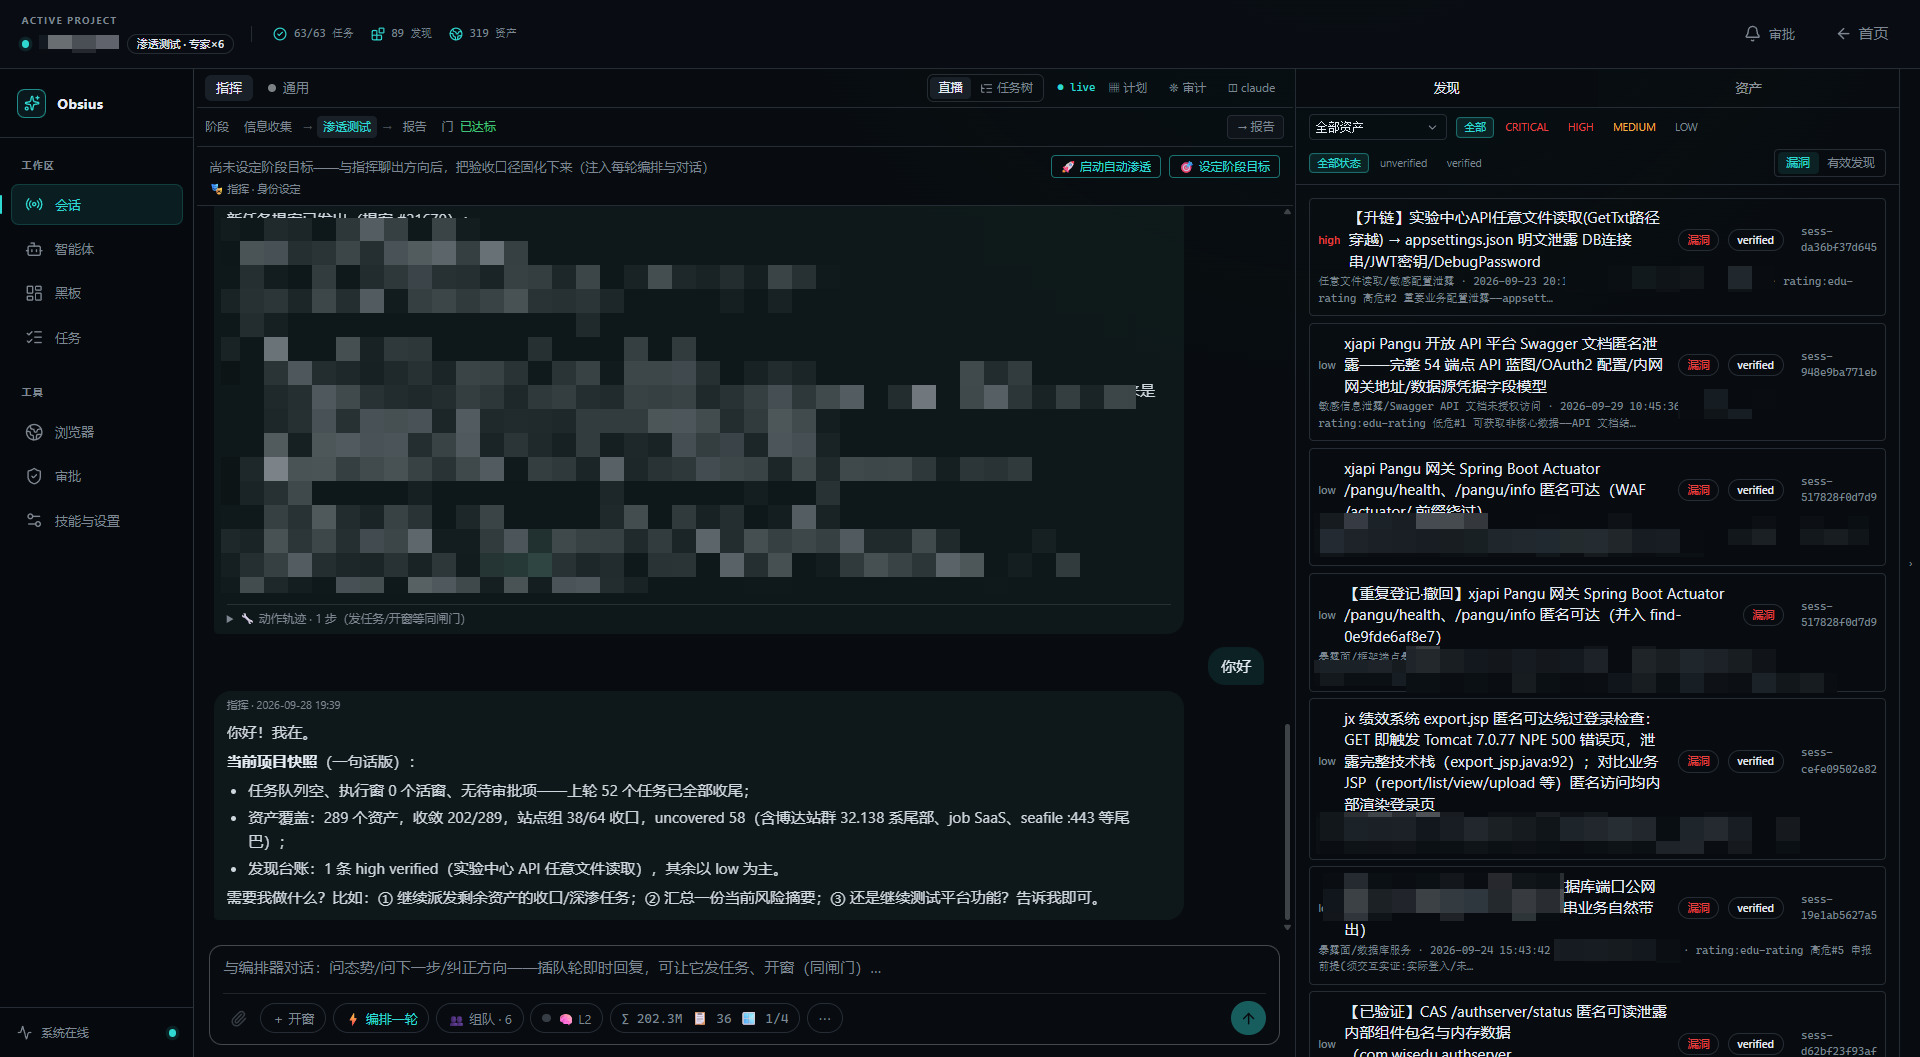Send message with the up arrow button
Screen dimensions: 1920x1057
(1248, 1018)
